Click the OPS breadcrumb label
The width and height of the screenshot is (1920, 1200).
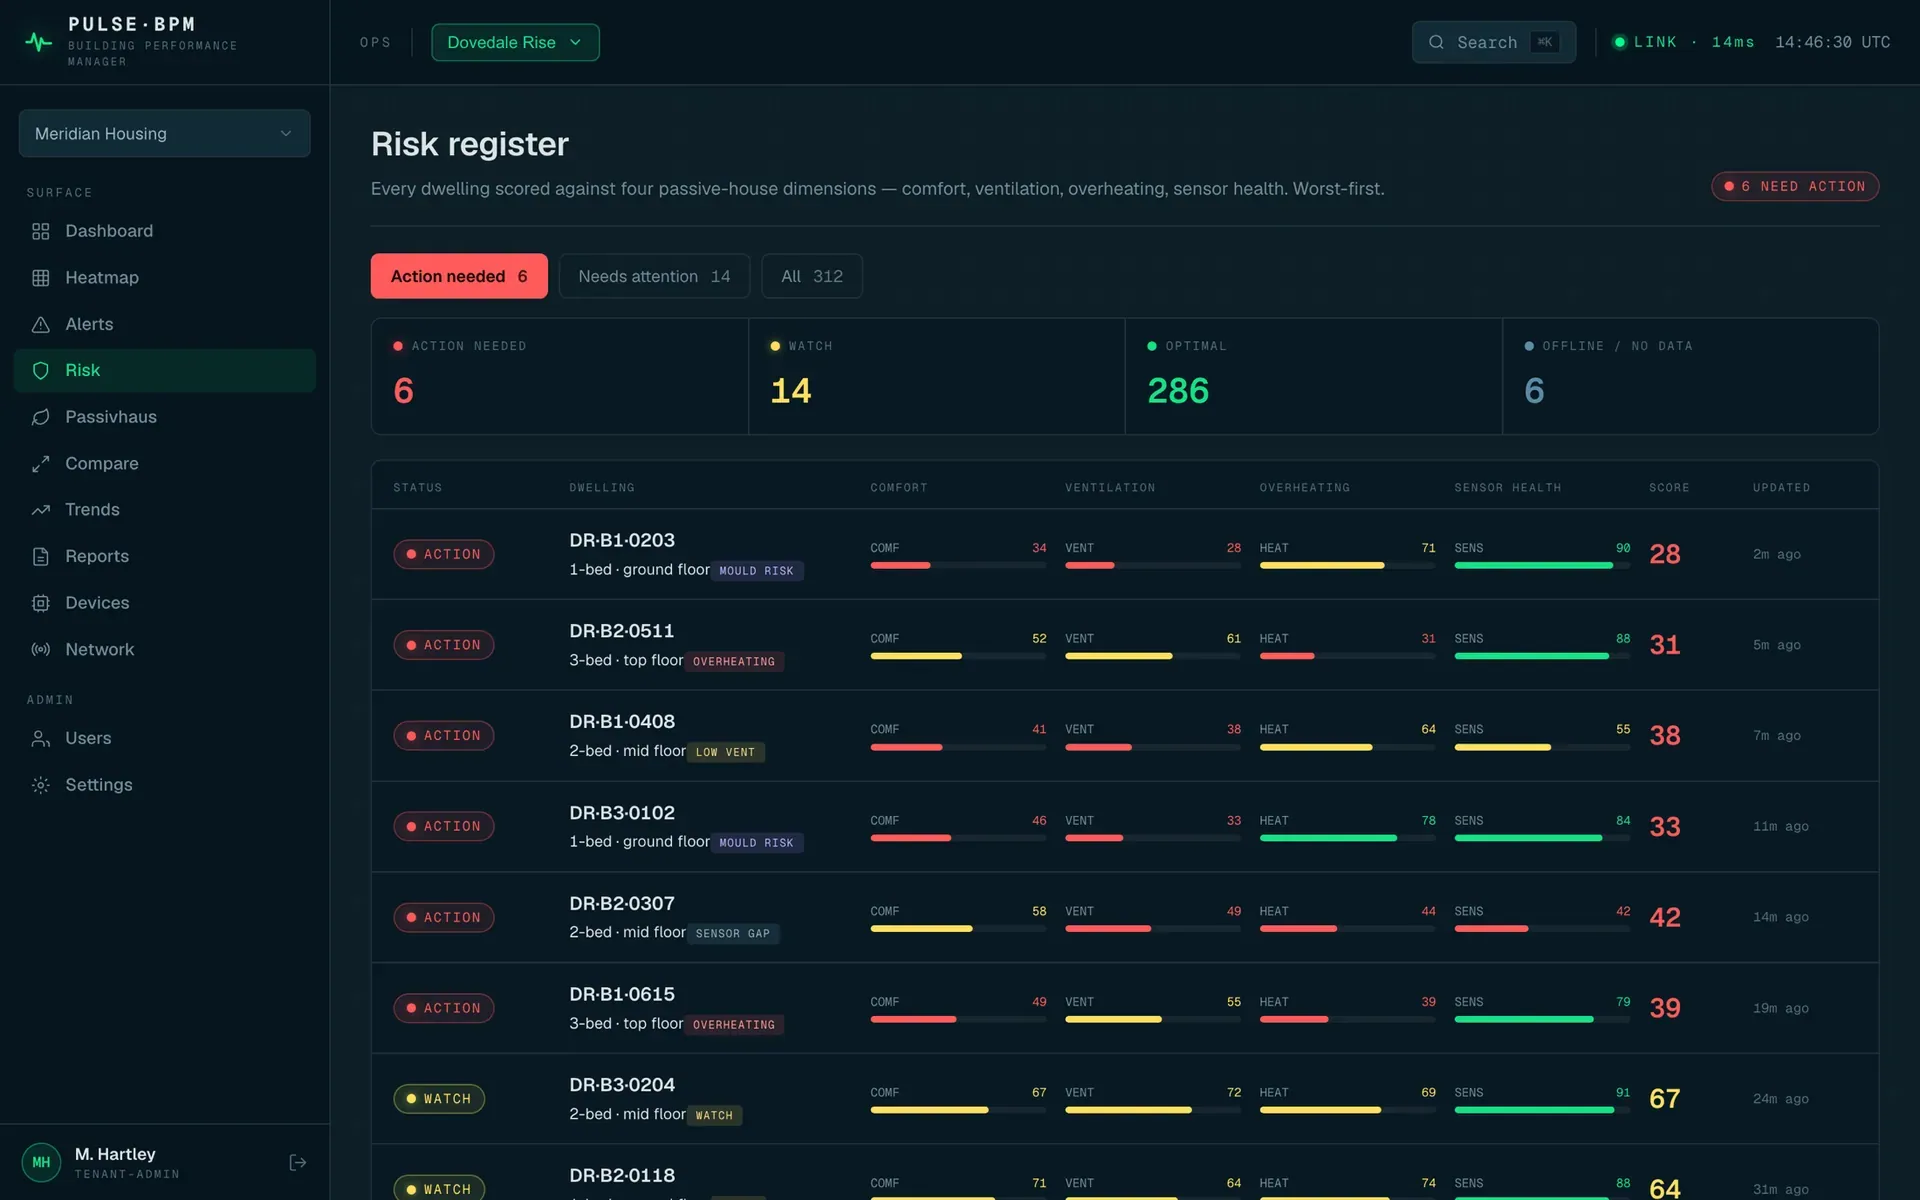tap(375, 42)
